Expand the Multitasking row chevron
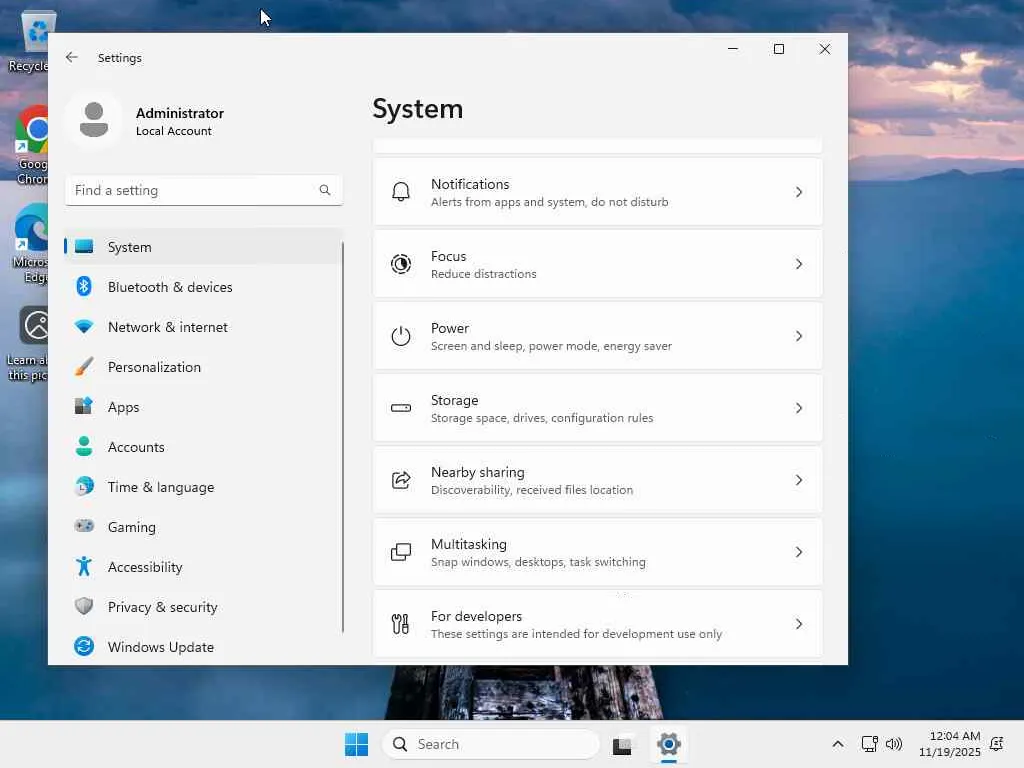 click(799, 552)
